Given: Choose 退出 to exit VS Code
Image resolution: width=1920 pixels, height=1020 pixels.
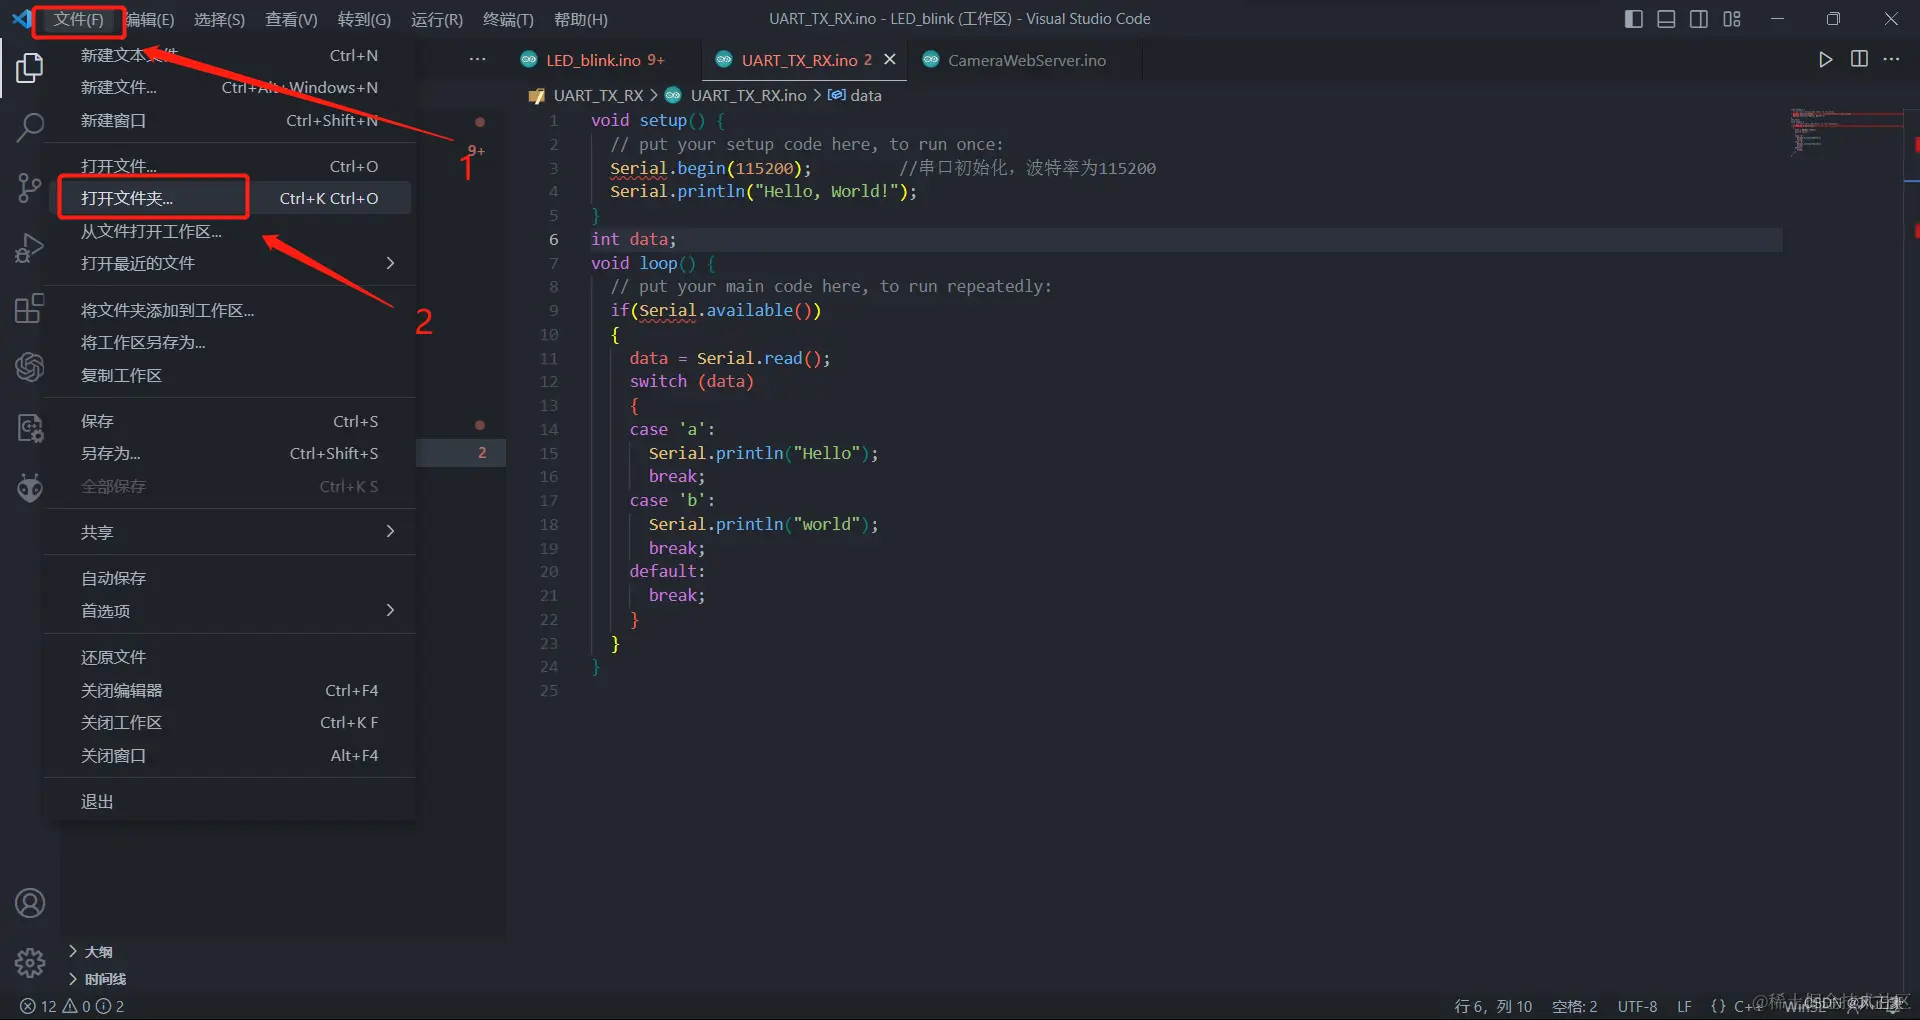Looking at the screenshot, I should point(230,801).
